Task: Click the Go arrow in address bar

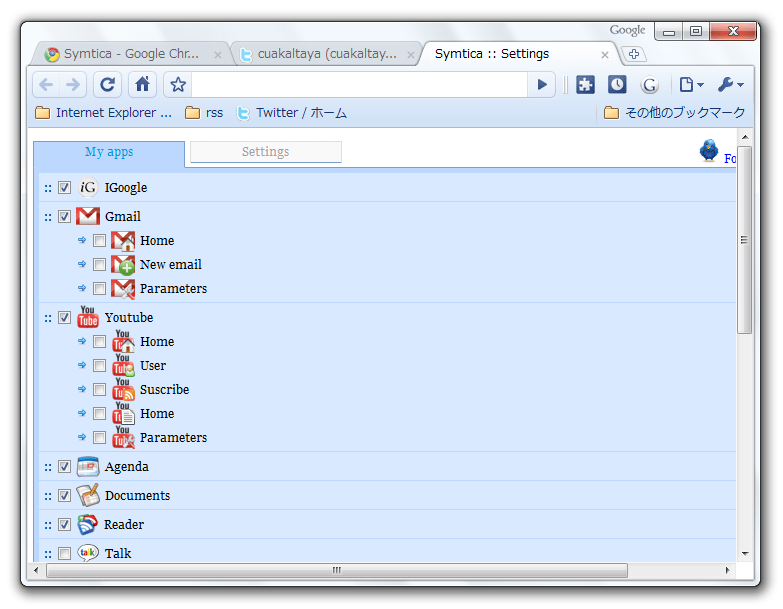Action: tap(542, 84)
